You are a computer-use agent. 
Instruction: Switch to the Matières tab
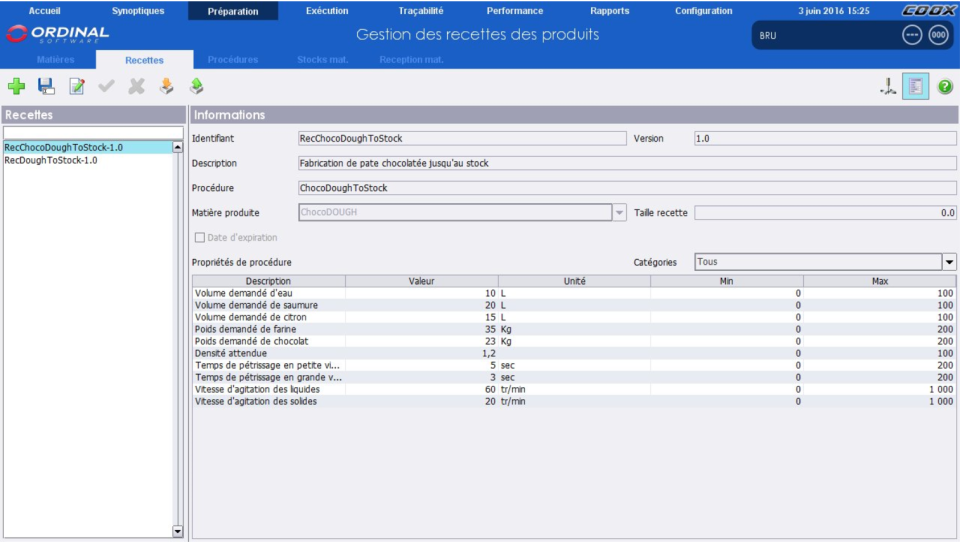coord(55,60)
